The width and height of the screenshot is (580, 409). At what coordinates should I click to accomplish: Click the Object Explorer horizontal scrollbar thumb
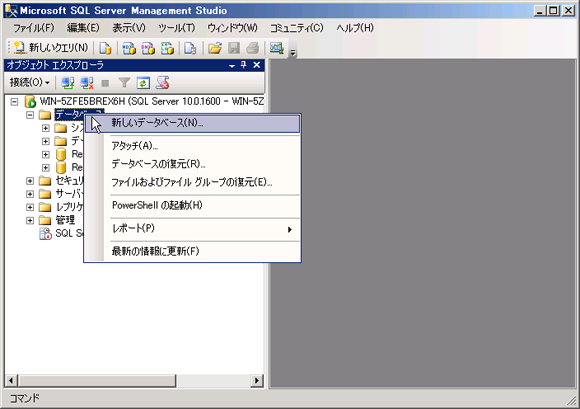(x=96, y=381)
